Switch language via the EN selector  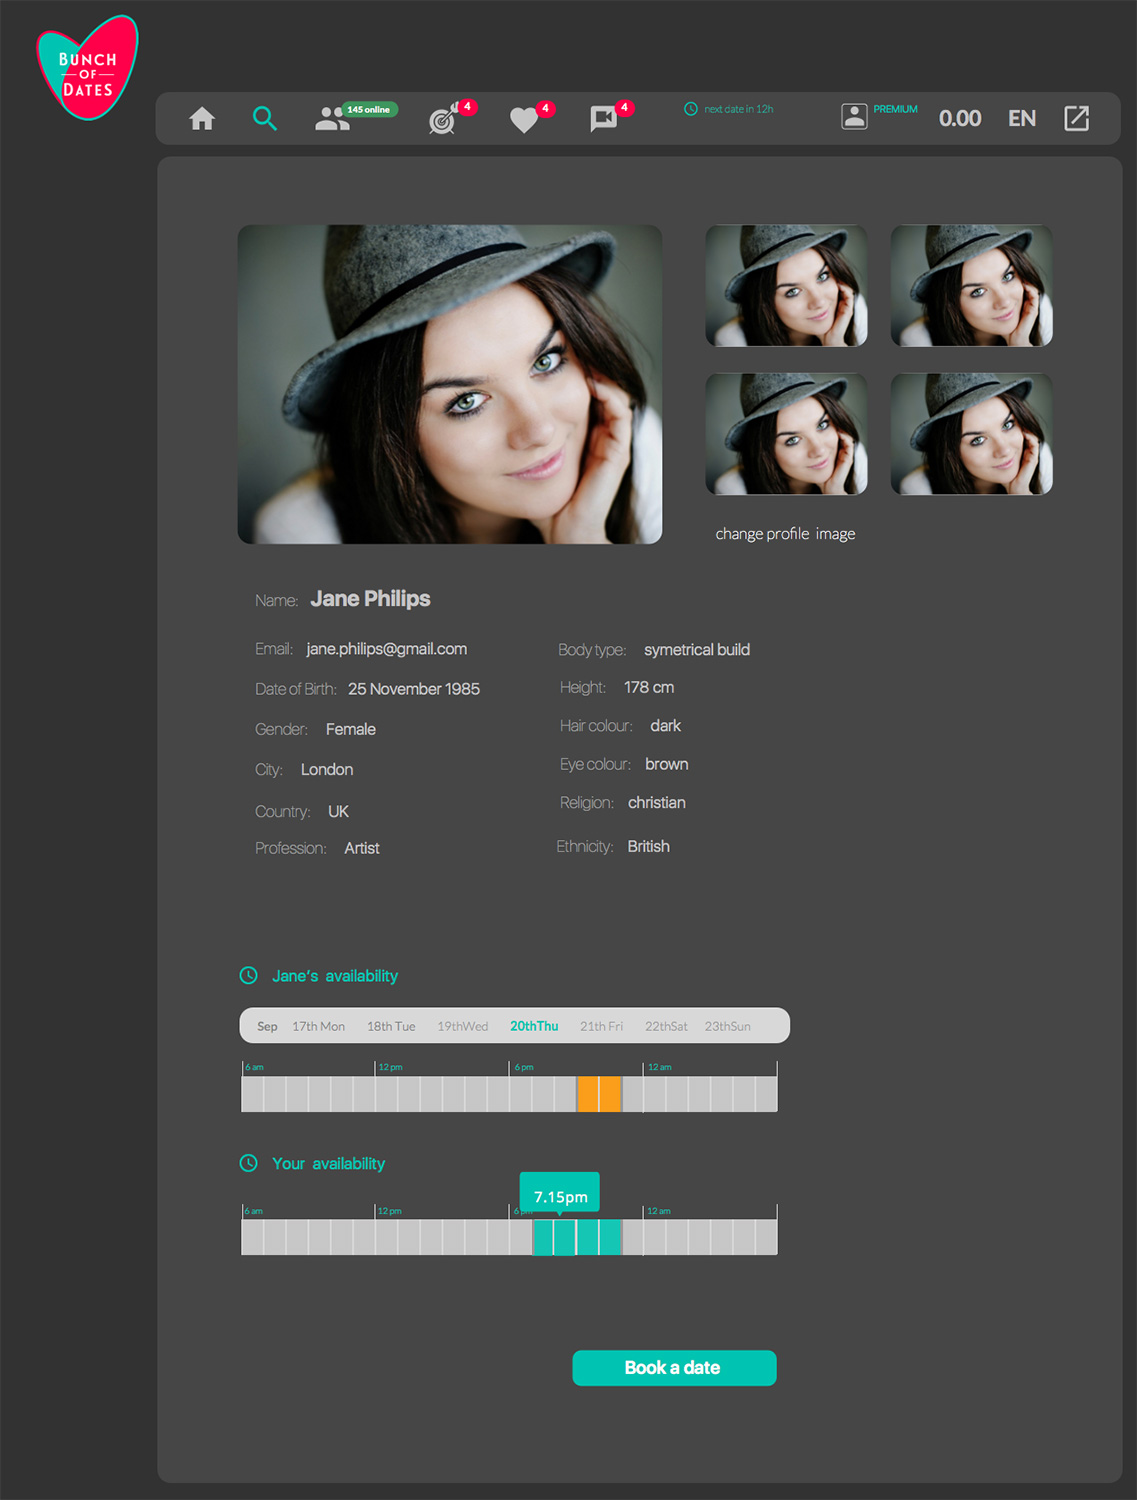(1021, 118)
